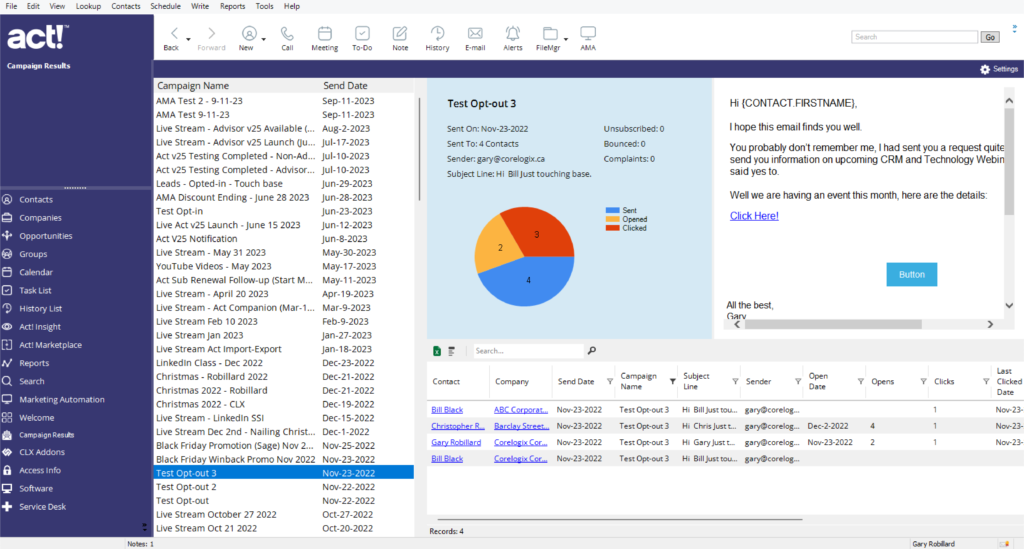Open Service Desk in the sidebar

(x=42, y=507)
